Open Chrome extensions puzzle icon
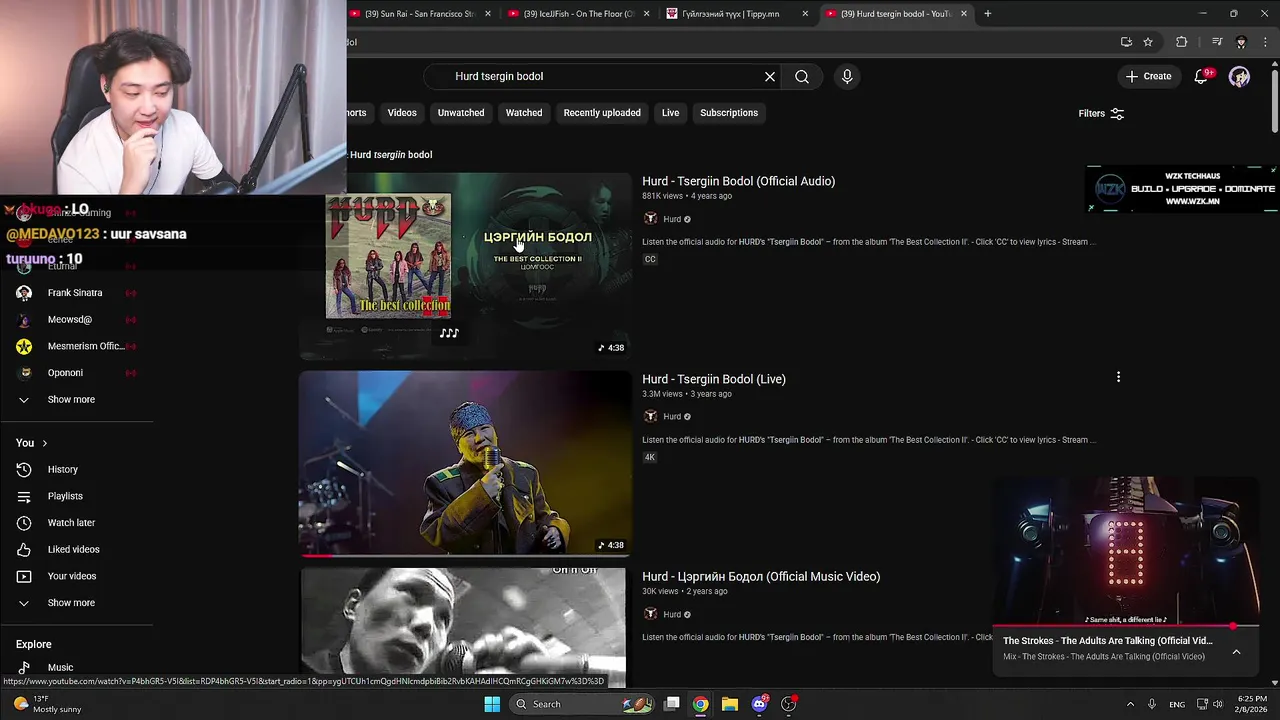This screenshot has width=1280, height=720. tap(1182, 42)
